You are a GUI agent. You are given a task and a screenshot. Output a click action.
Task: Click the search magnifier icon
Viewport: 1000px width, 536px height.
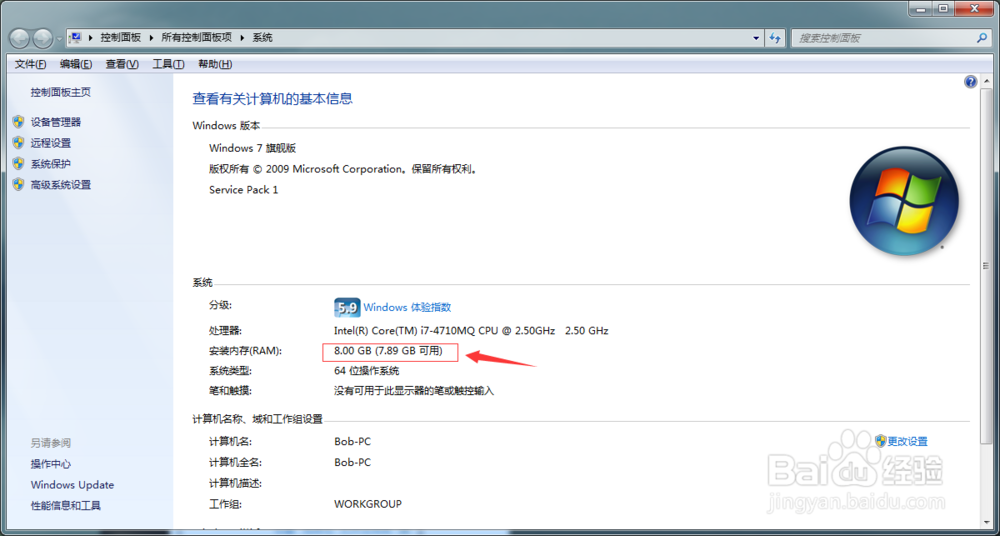click(x=982, y=38)
